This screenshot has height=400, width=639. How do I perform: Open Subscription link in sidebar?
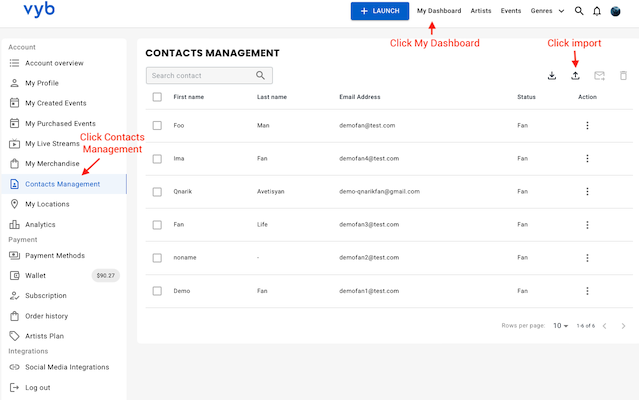click(46, 296)
